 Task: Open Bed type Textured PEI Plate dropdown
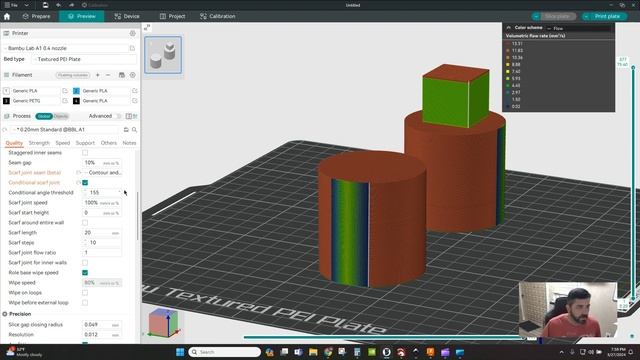85,59
